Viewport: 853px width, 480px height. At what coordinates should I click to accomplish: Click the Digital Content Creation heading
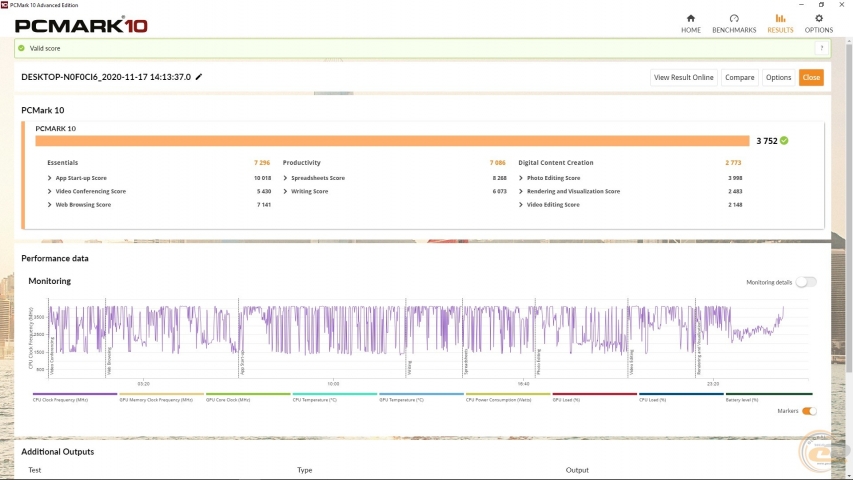pos(555,163)
